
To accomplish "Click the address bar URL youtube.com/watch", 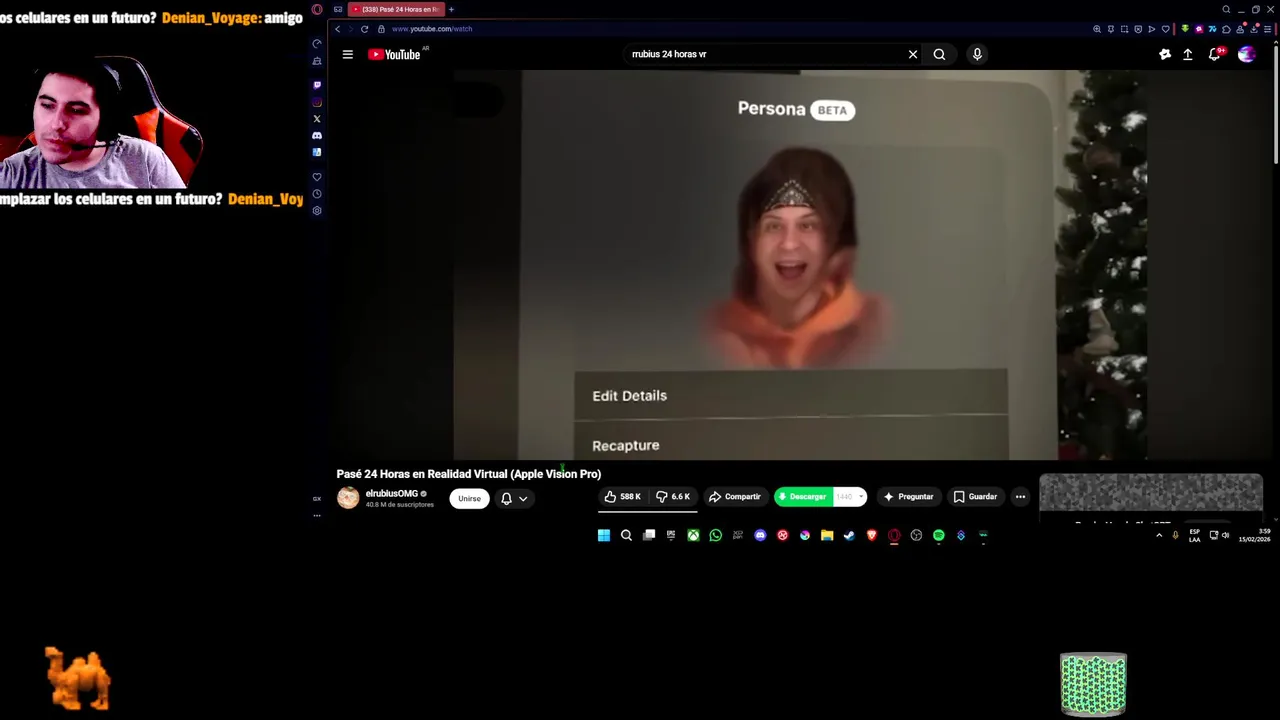I will pyautogui.click(x=432, y=29).
